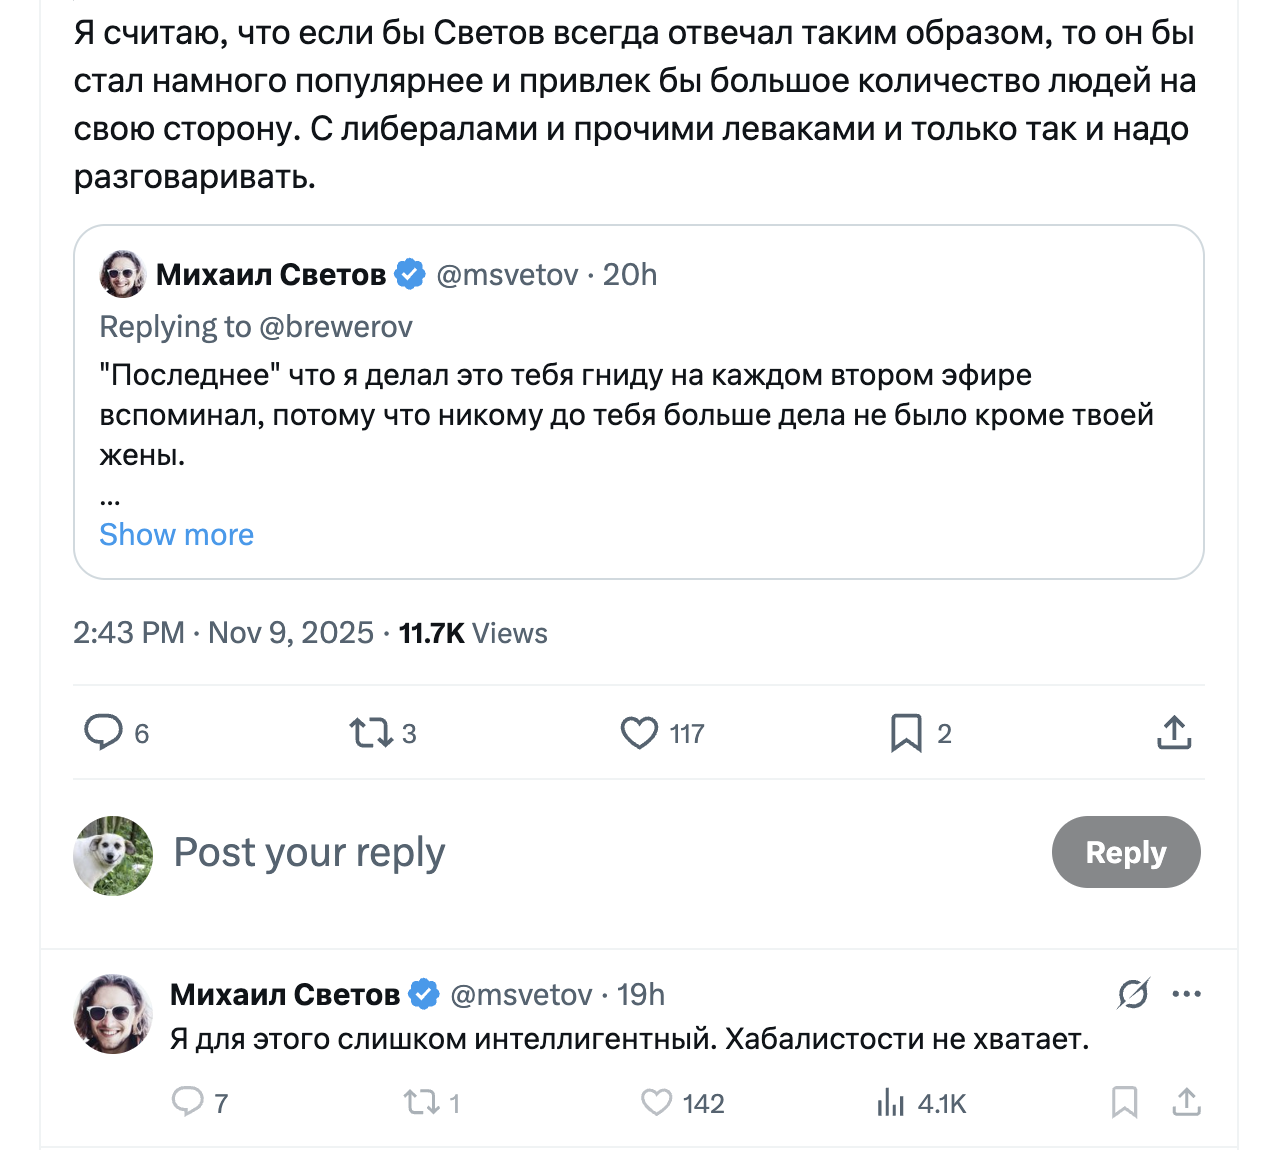Open Svetov's avatar in the quoted tweet

click(x=122, y=274)
